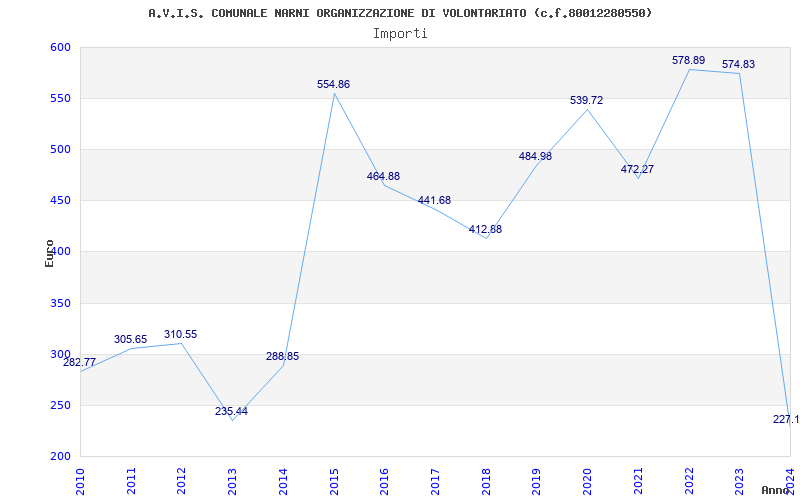Select the Importi subtitle

tap(400, 34)
